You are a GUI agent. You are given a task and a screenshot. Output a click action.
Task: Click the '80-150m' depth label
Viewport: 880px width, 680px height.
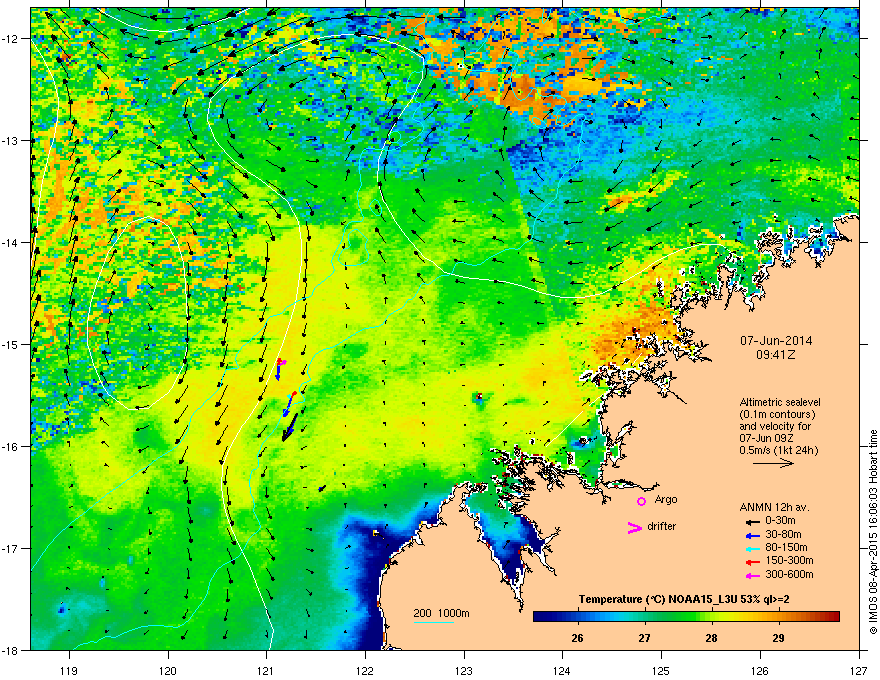coord(786,547)
